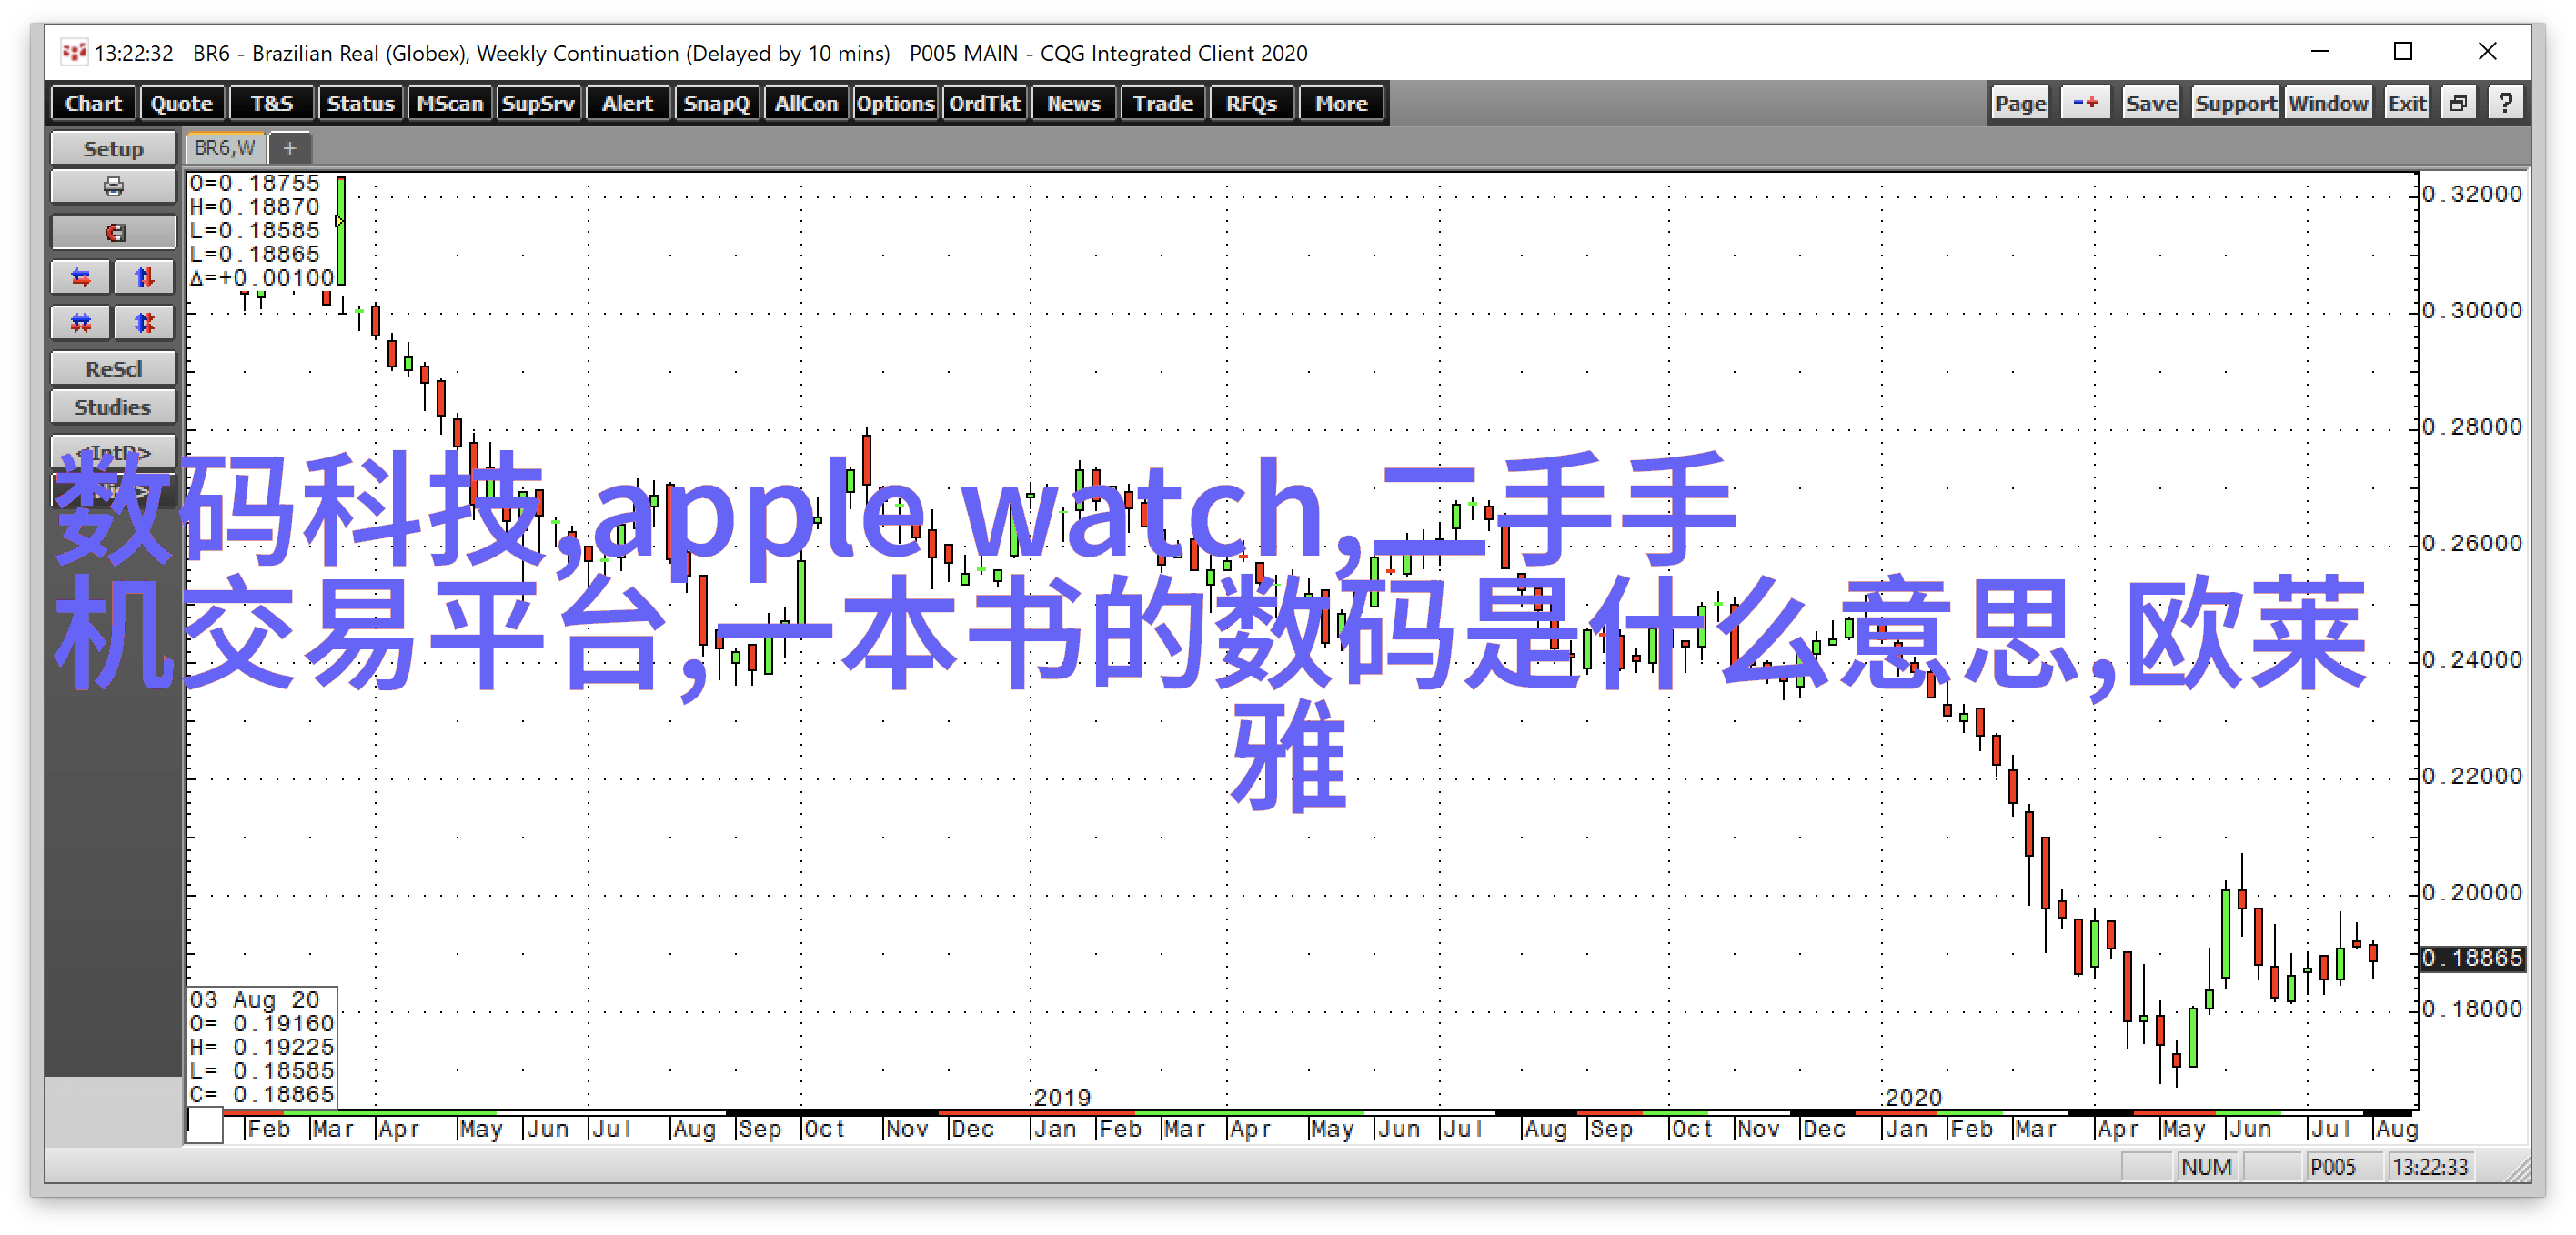Click the vertical expand arrows icon
Image resolution: width=2576 pixels, height=1235 pixels.
click(x=145, y=278)
